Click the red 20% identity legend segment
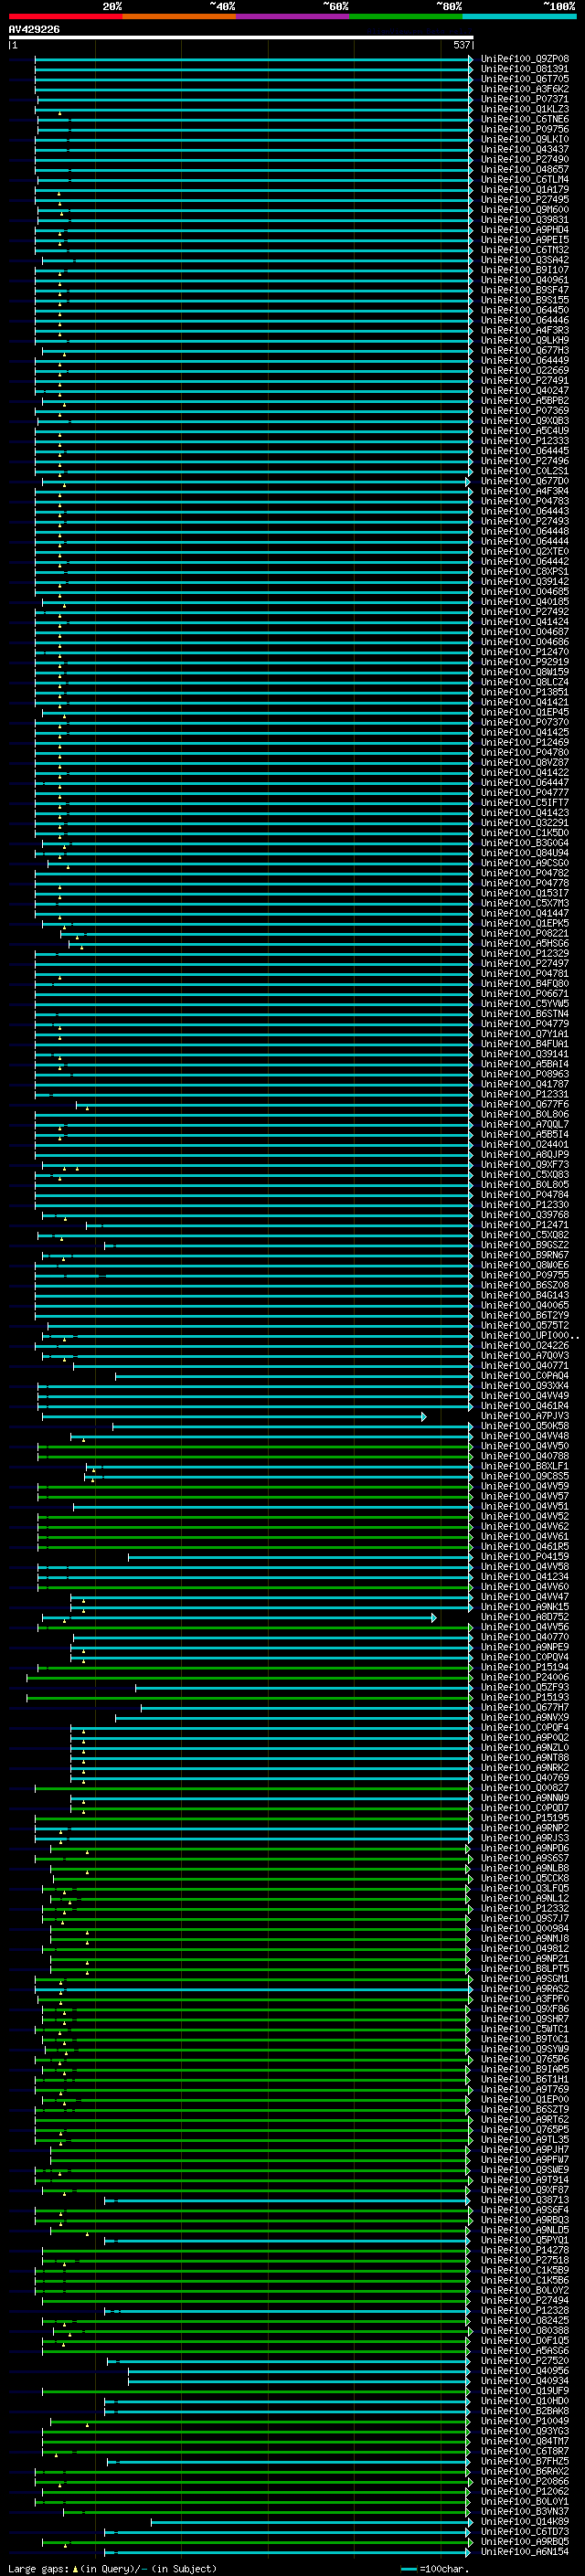The width and height of the screenshot is (585, 2576). pyautogui.click(x=65, y=16)
